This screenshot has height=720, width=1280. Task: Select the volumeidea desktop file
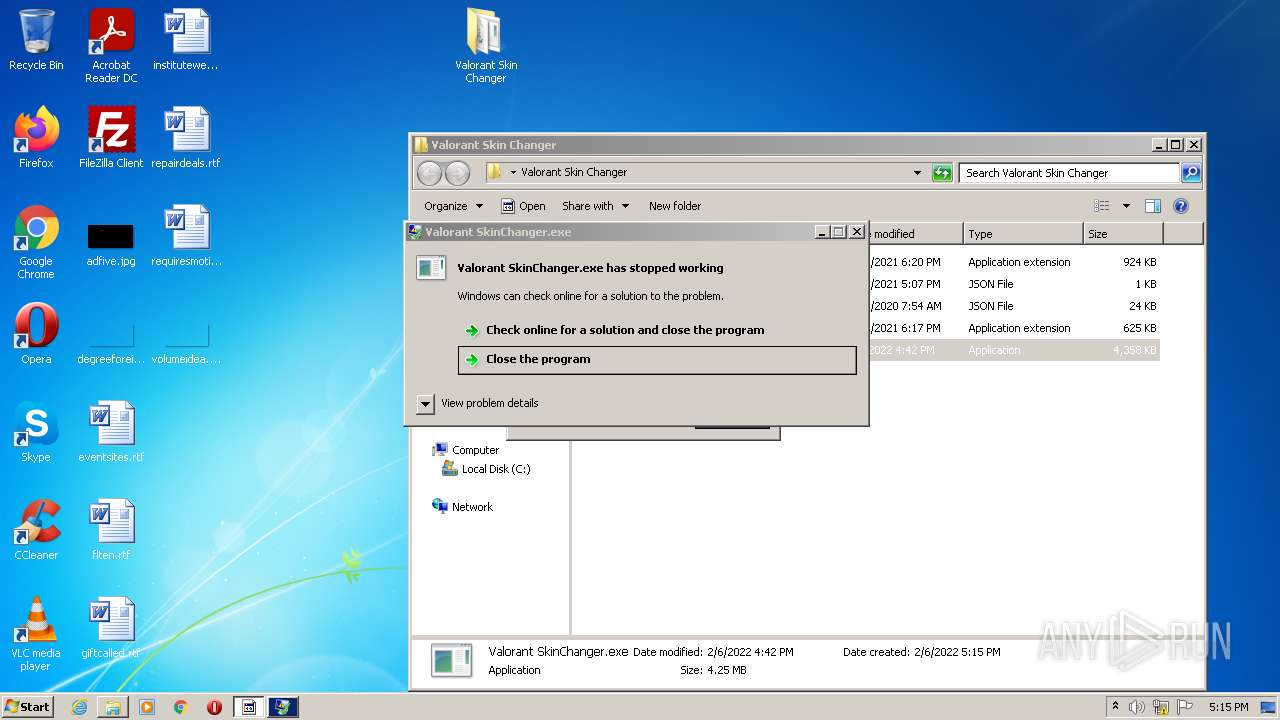coord(186,343)
